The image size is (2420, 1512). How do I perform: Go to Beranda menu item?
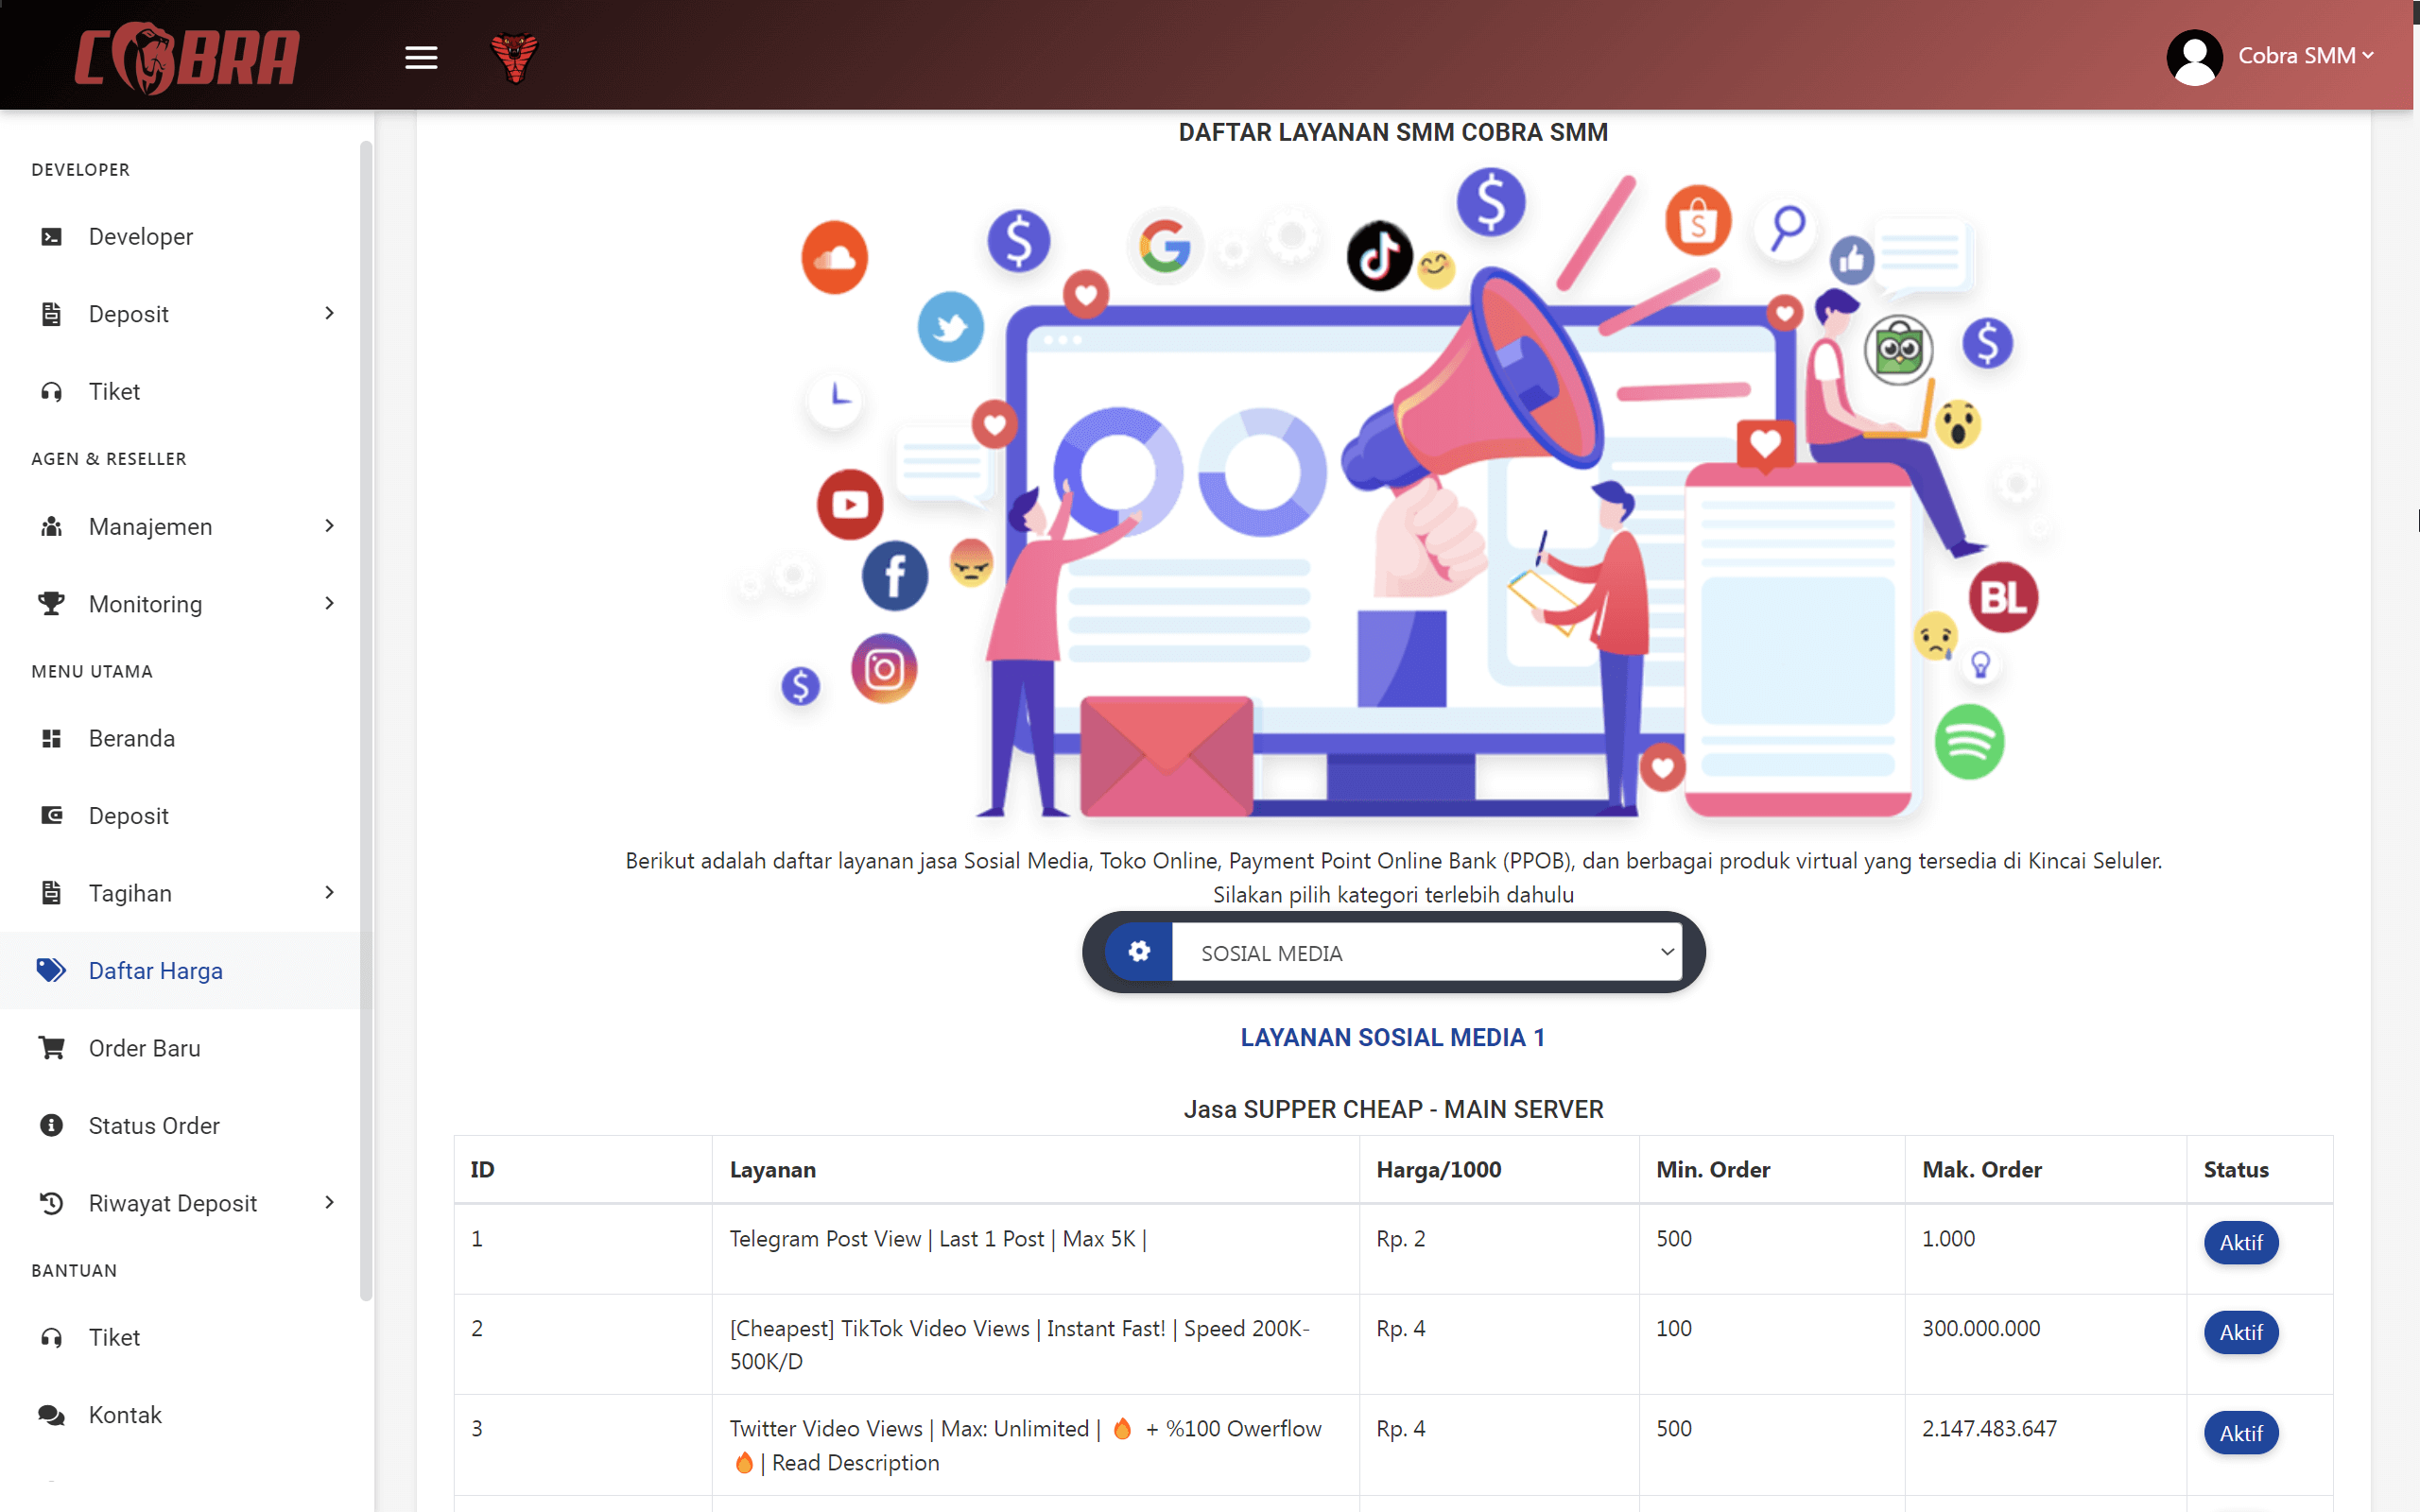click(x=132, y=739)
